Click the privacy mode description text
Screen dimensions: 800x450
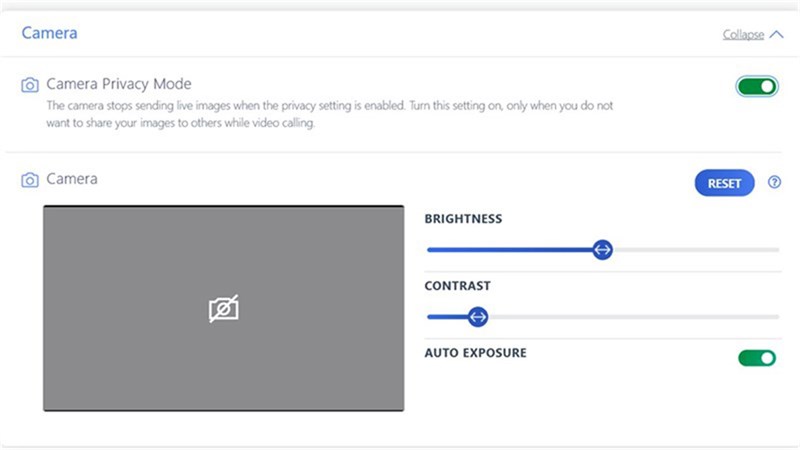point(330,114)
